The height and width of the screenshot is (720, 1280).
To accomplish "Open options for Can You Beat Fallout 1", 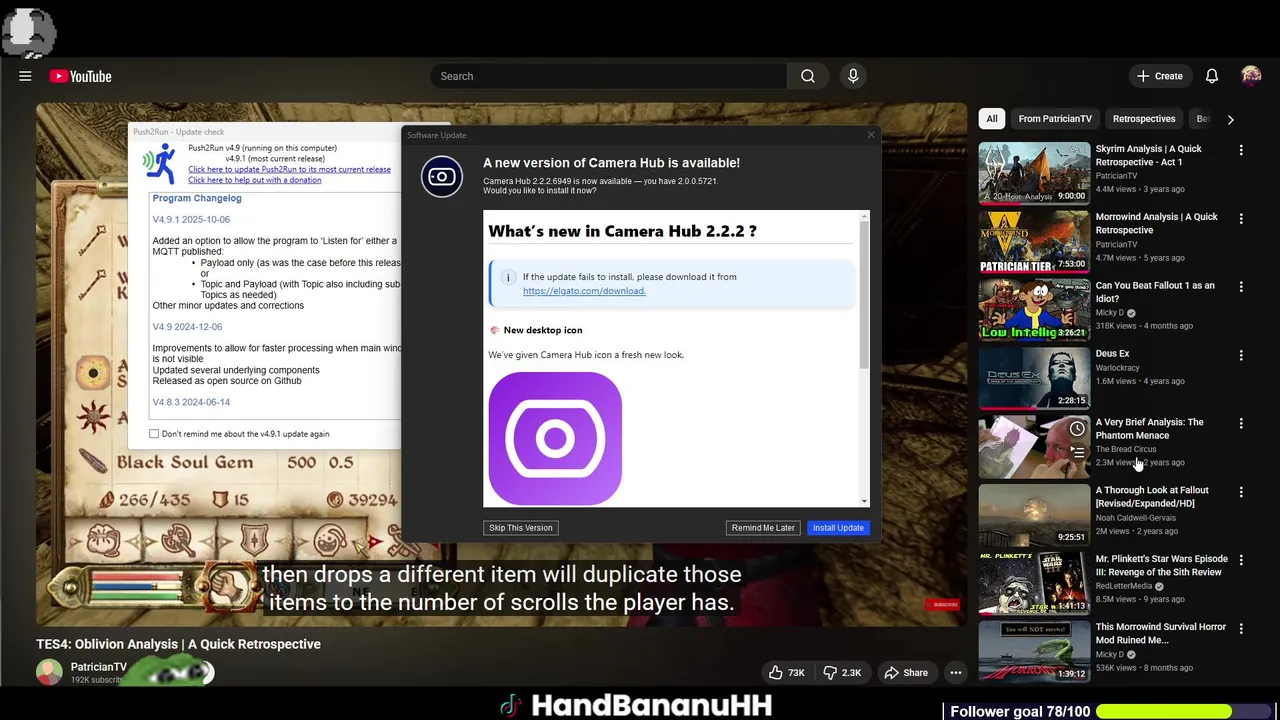I will point(1241,287).
